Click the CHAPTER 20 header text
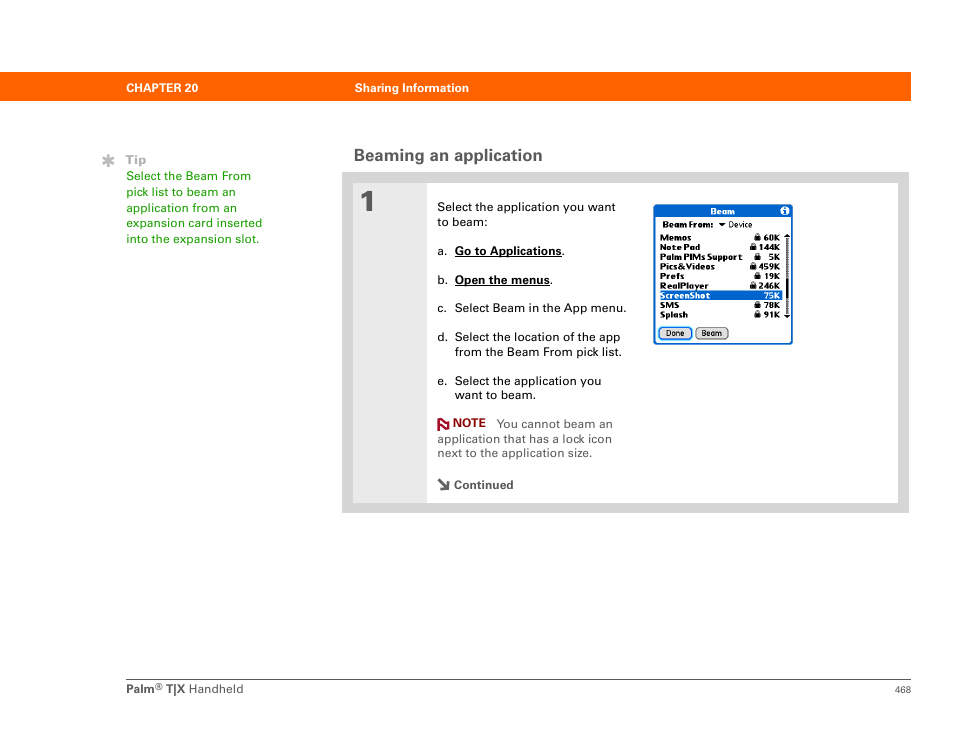The height and width of the screenshot is (738, 954). click(162, 88)
